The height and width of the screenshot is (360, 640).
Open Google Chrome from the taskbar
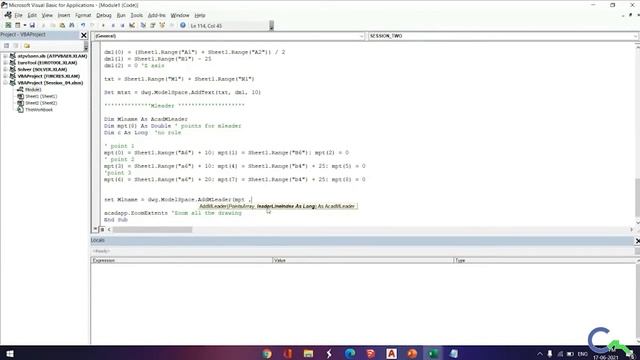pos(267,353)
